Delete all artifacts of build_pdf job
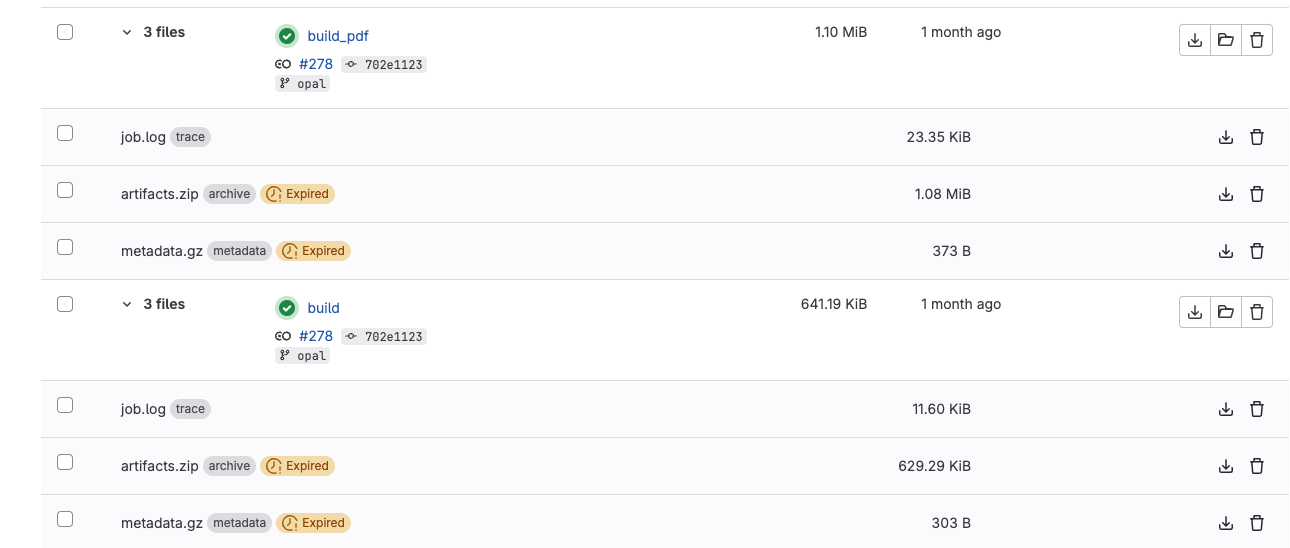 tap(1257, 41)
